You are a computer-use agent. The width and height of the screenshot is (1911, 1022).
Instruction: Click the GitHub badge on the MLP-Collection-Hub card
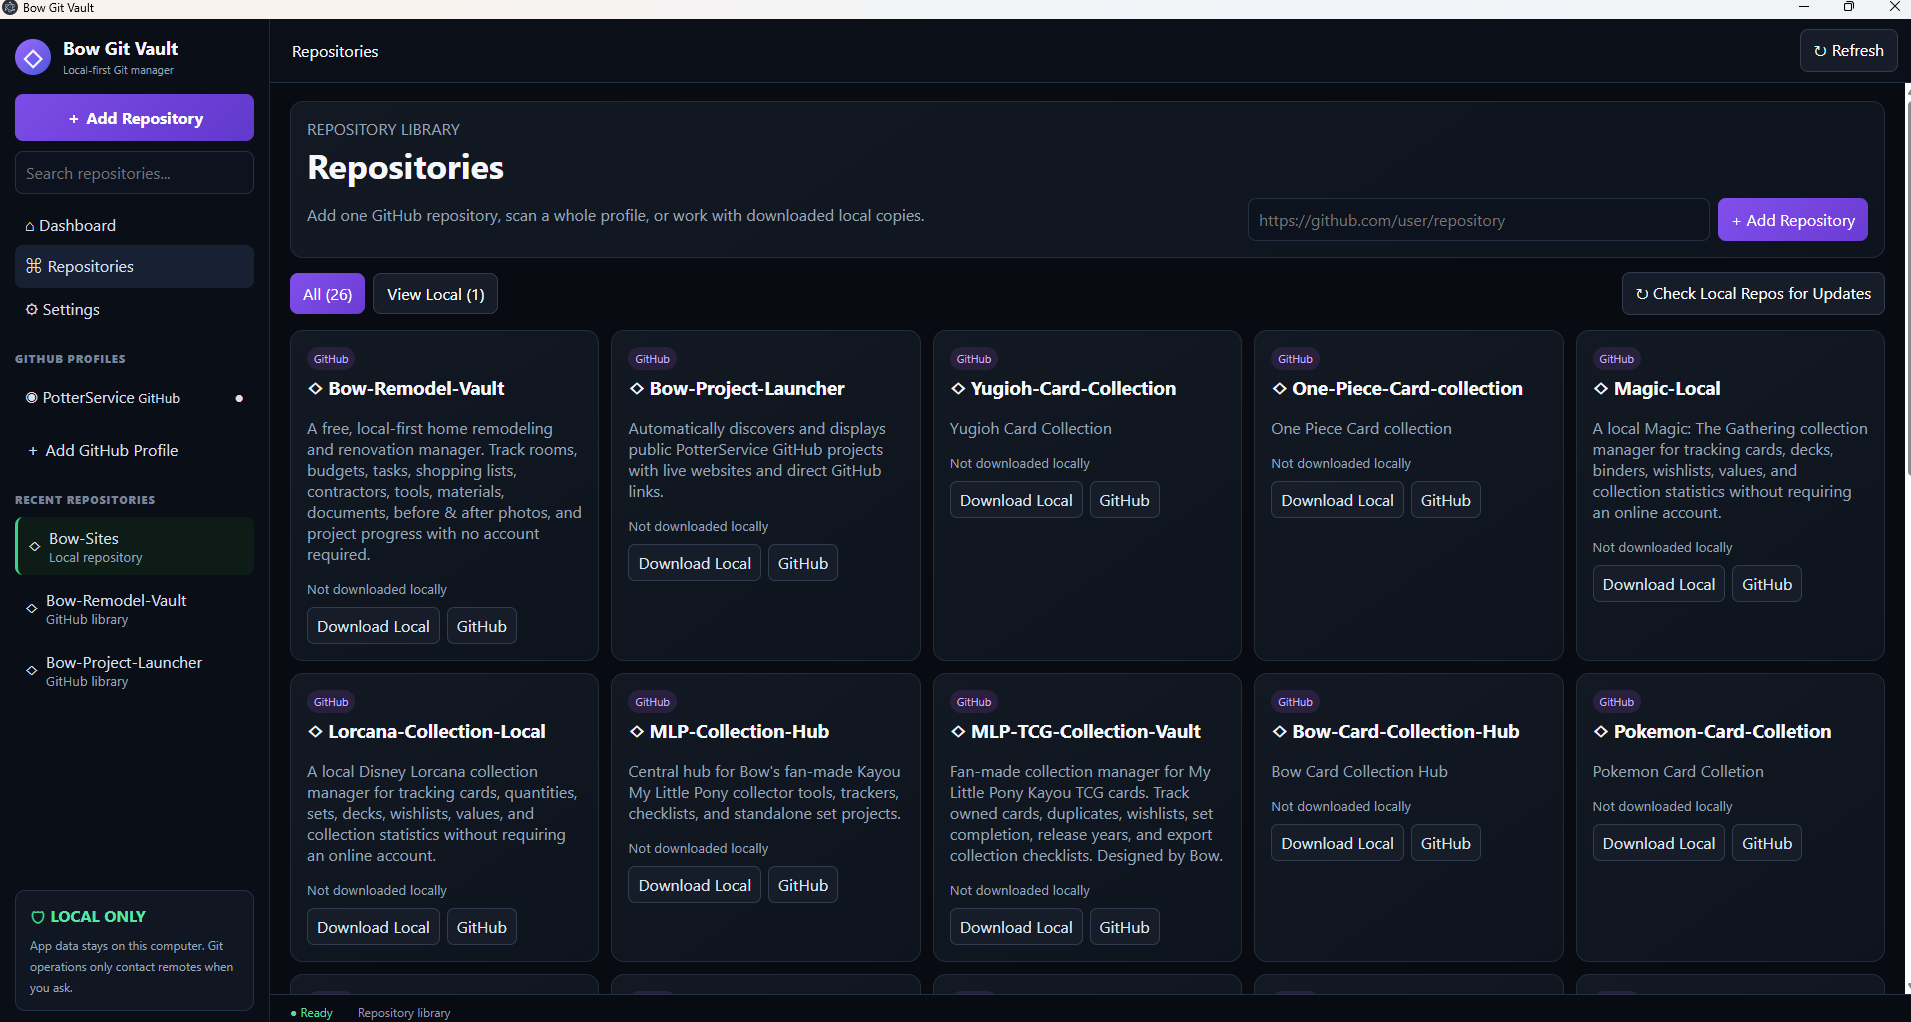point(652,702)
